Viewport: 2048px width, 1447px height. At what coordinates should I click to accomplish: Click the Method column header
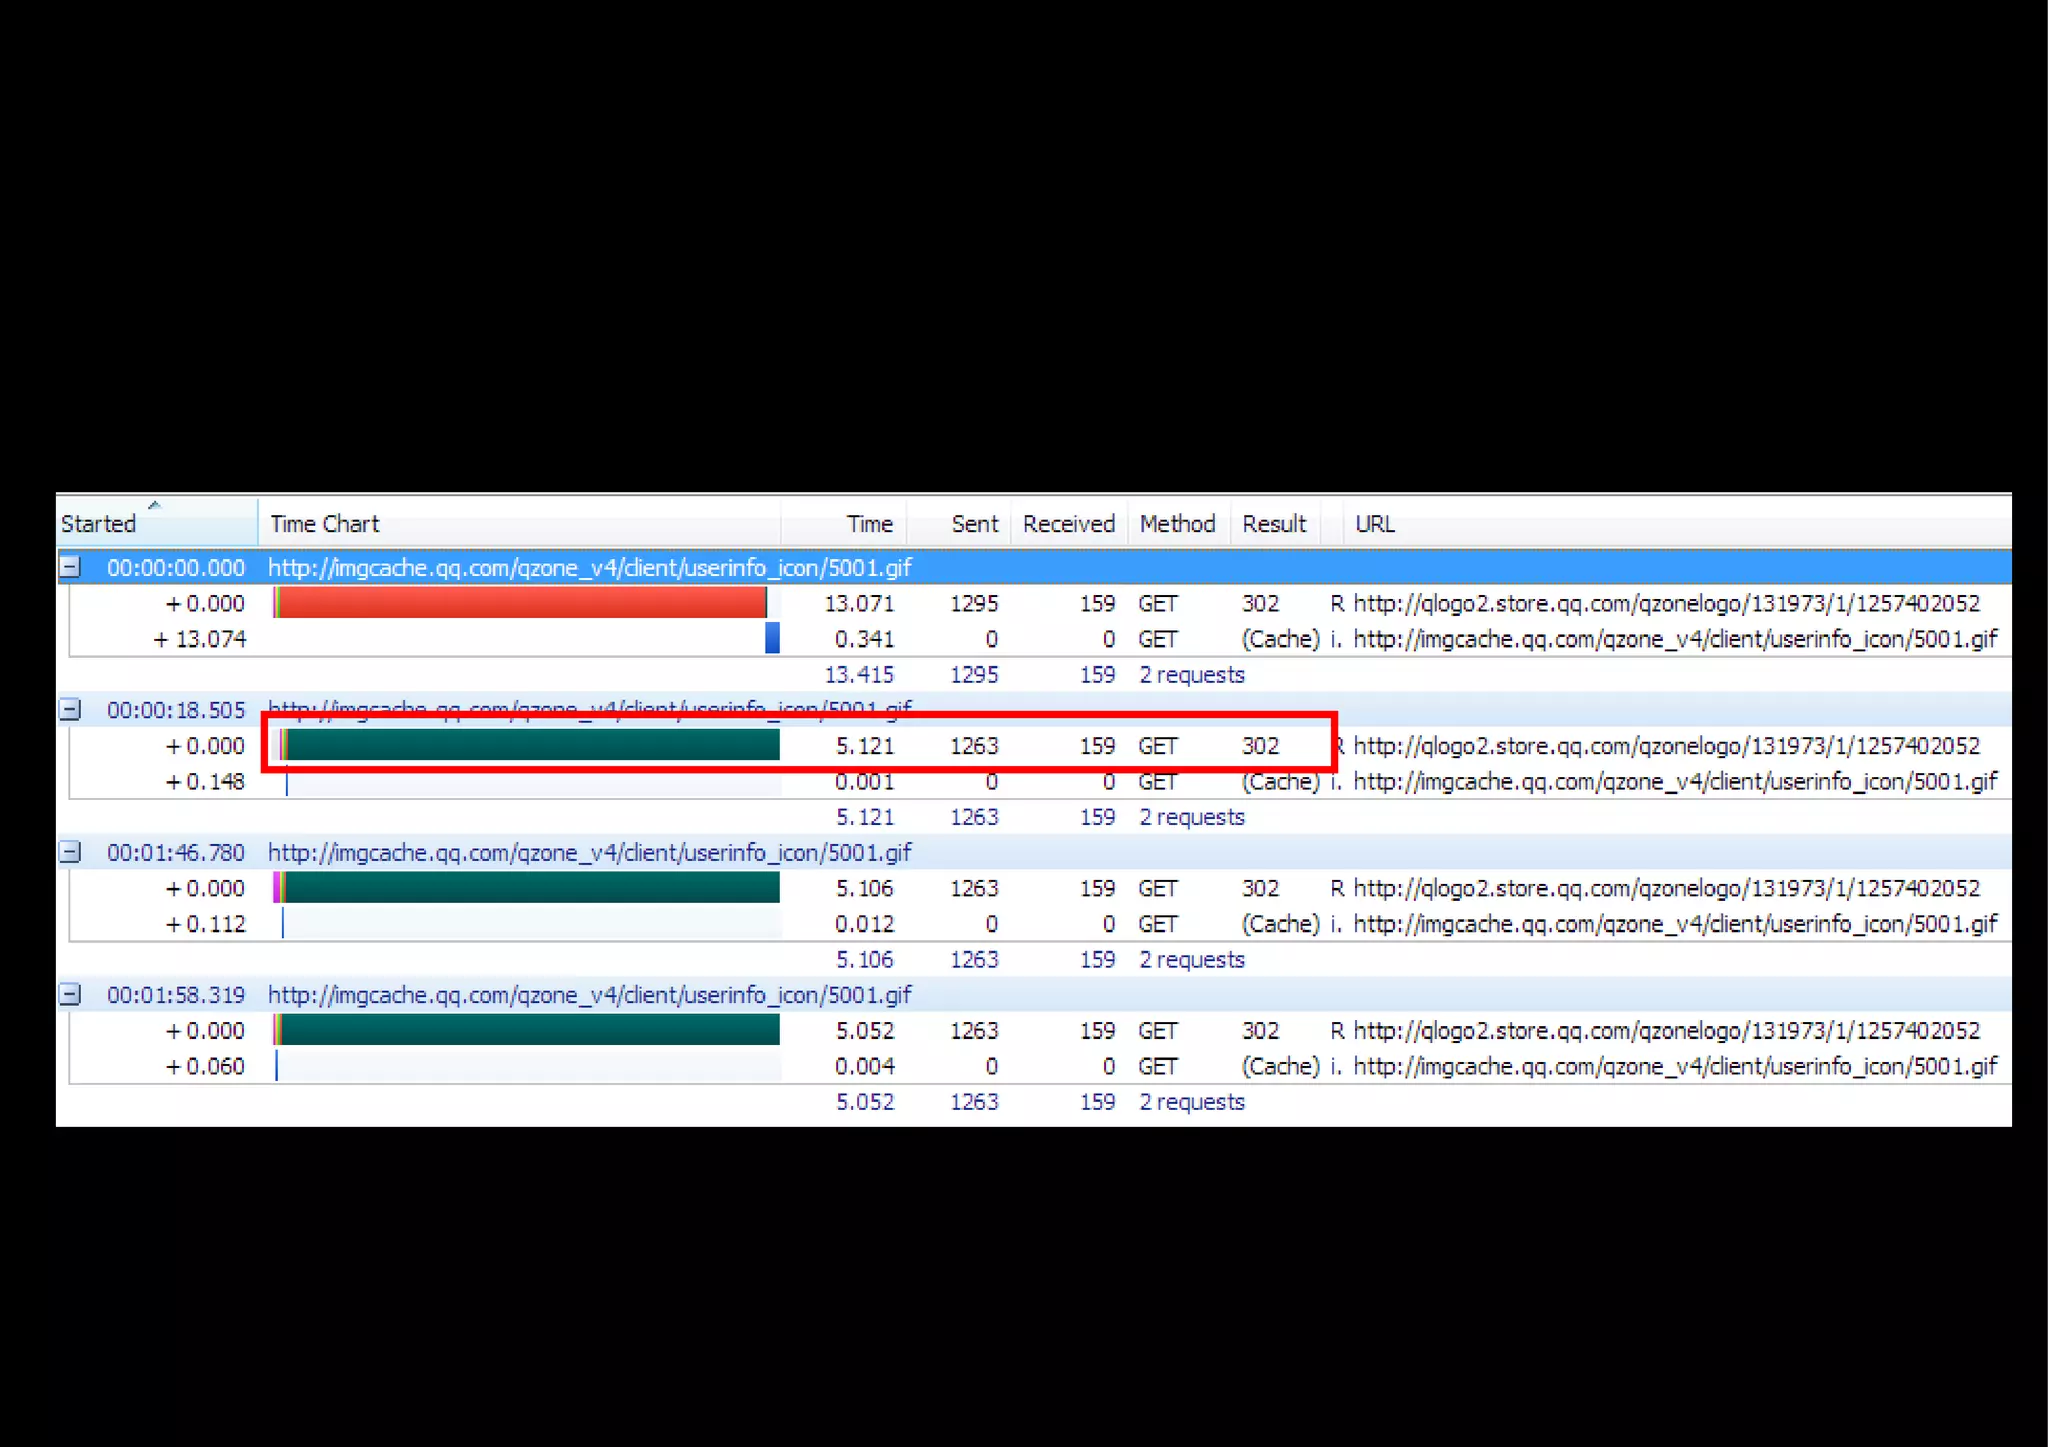[1177, 523]
